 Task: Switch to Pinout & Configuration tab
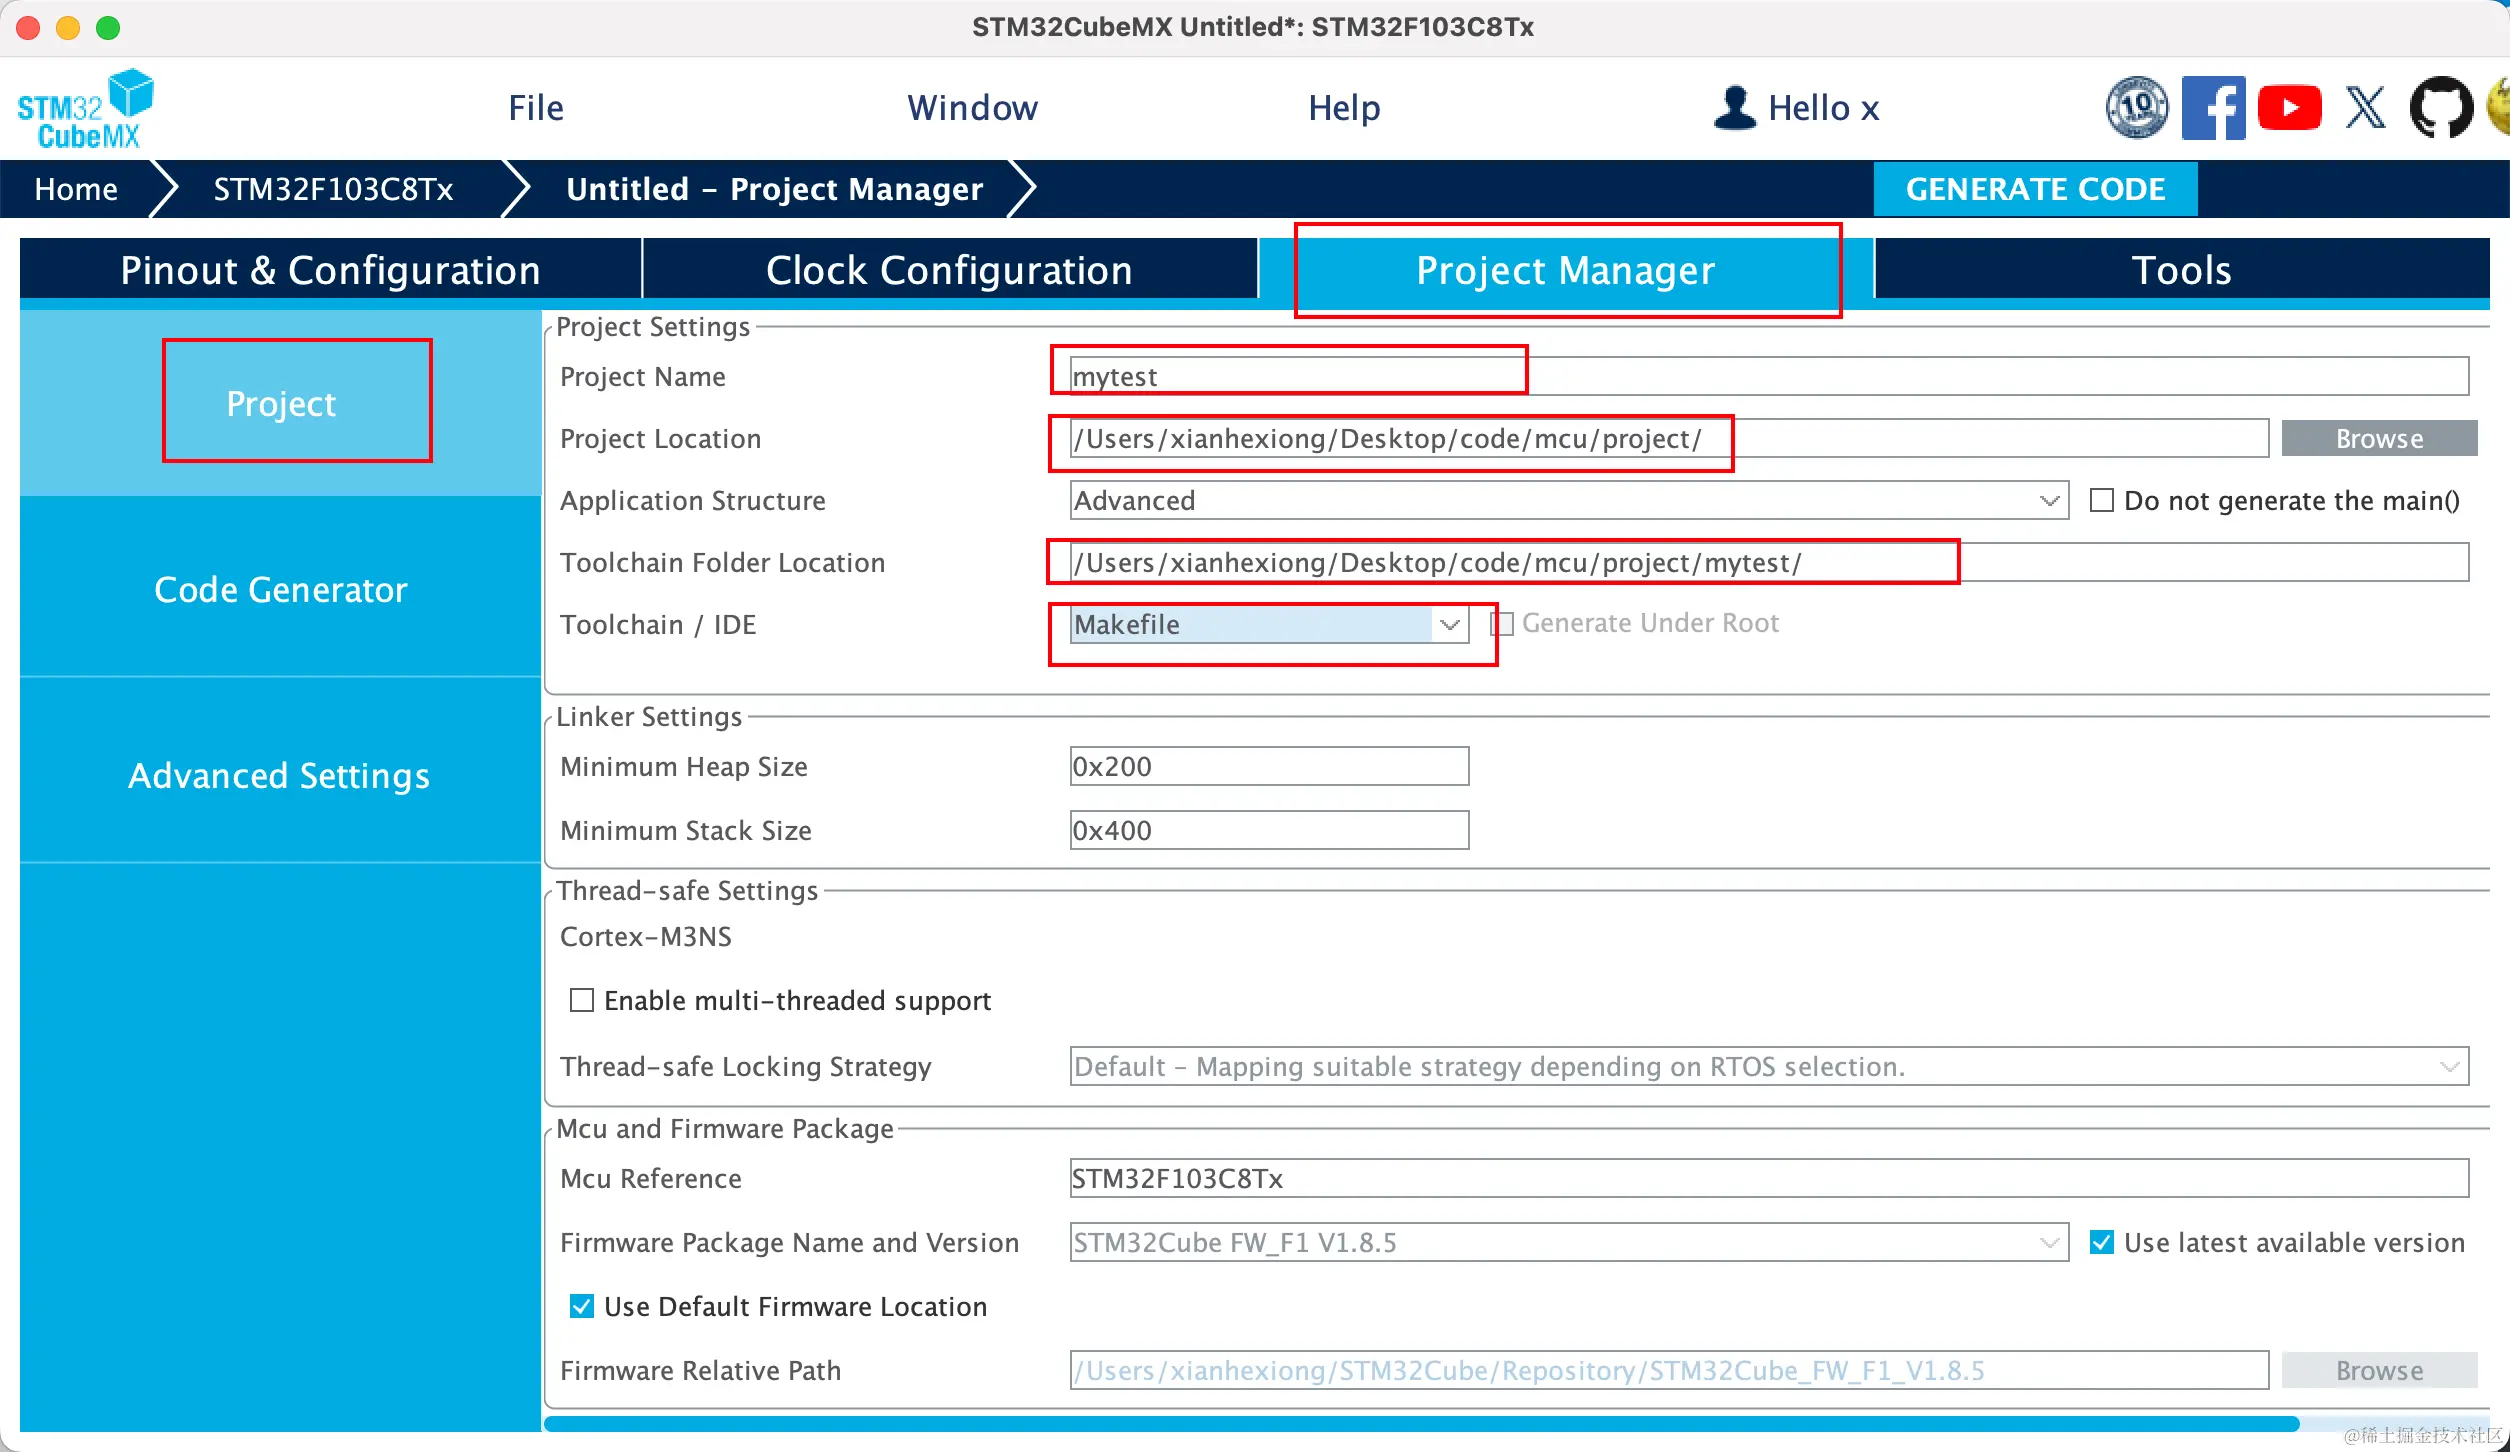330,270
